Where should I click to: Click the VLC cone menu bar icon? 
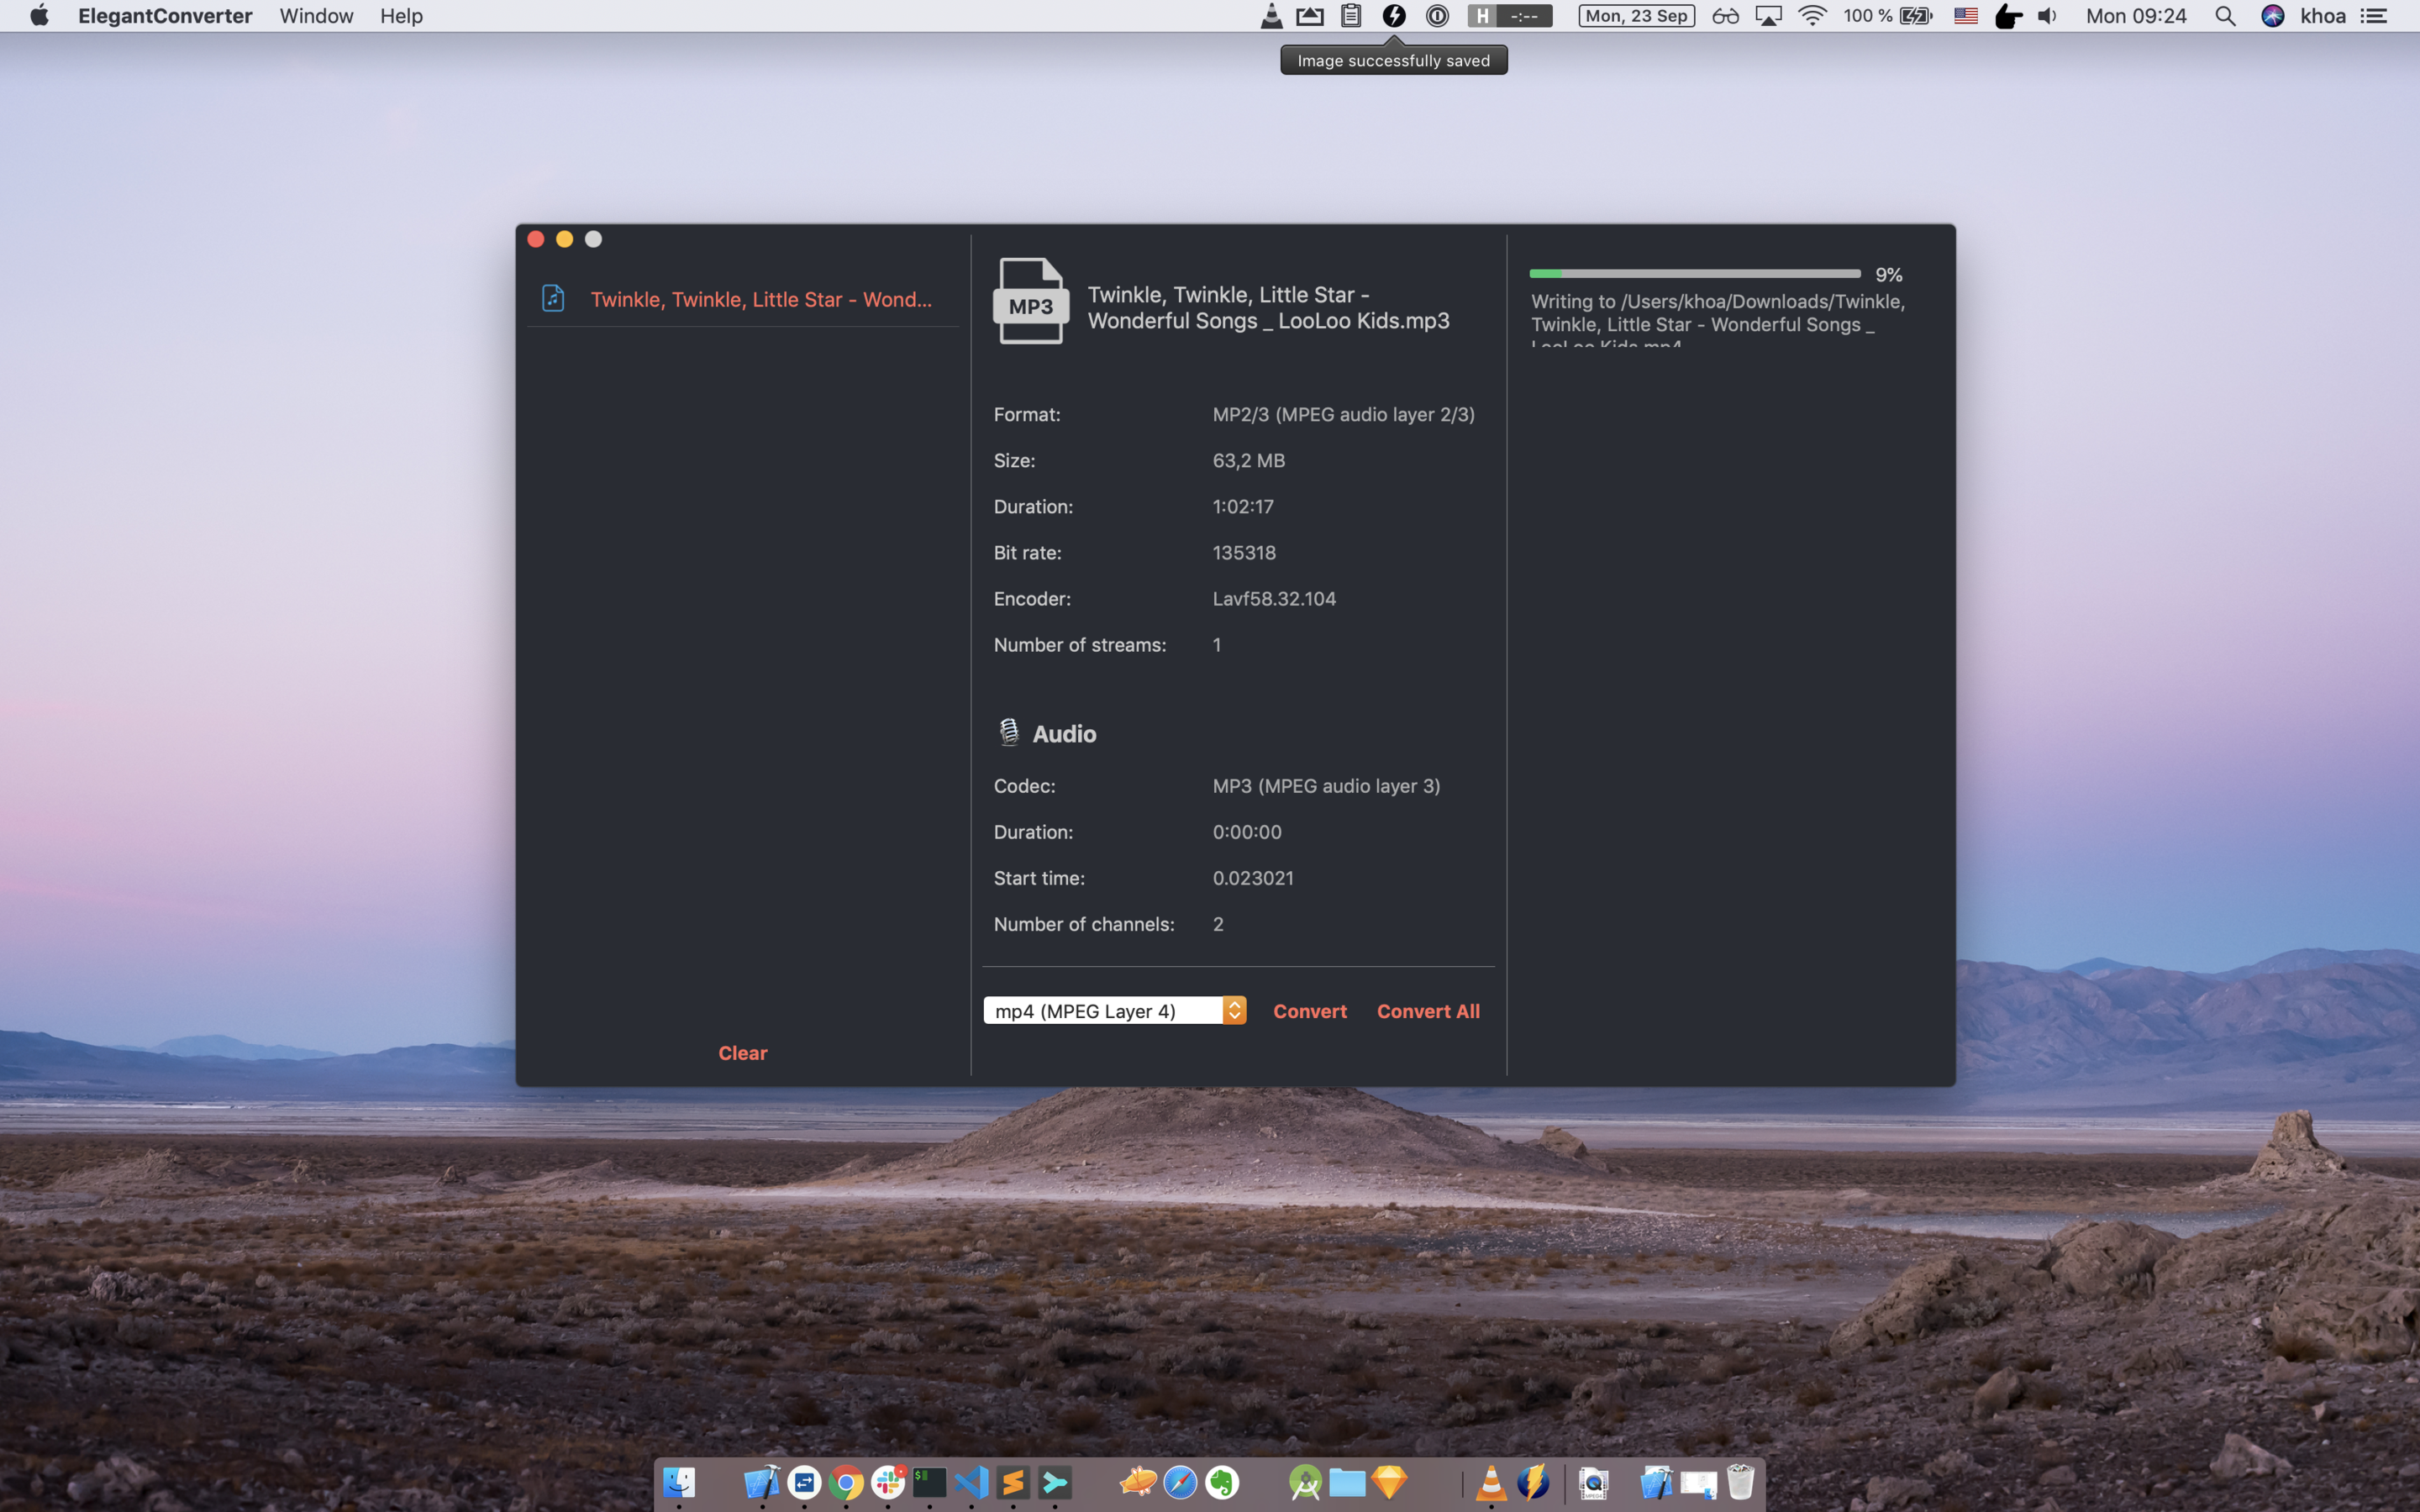(1271, 16)
